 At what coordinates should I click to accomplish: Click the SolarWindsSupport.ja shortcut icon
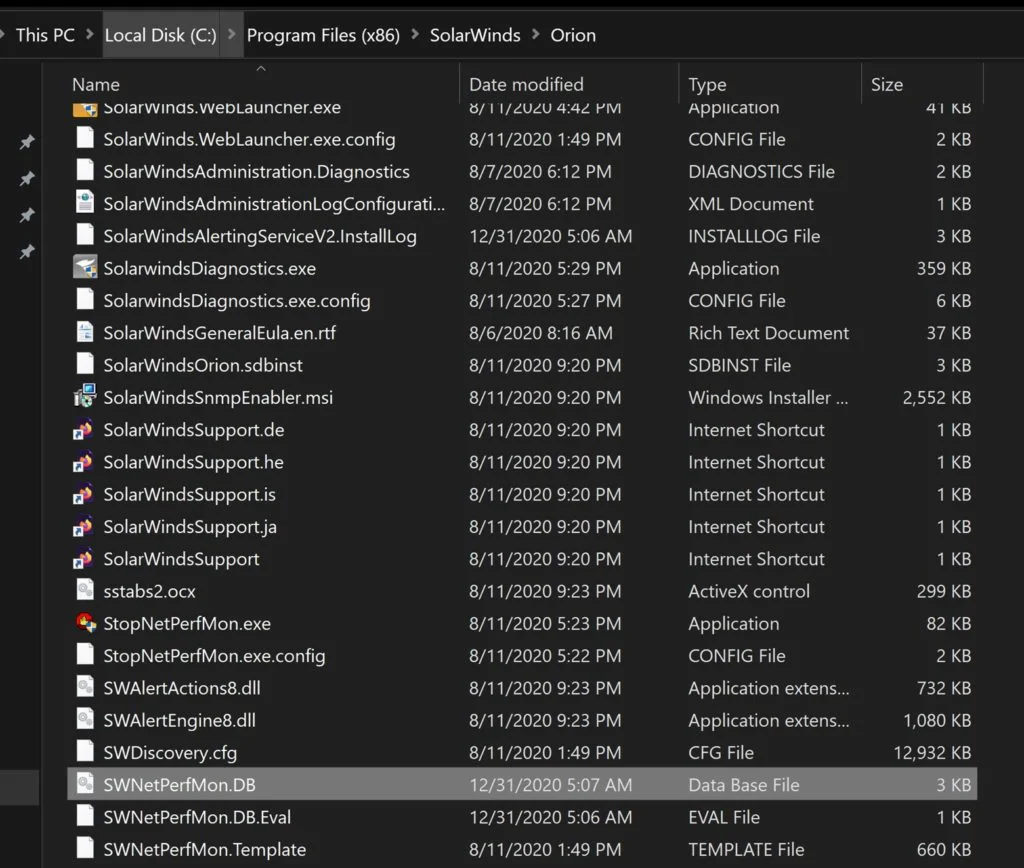point(83,526)
